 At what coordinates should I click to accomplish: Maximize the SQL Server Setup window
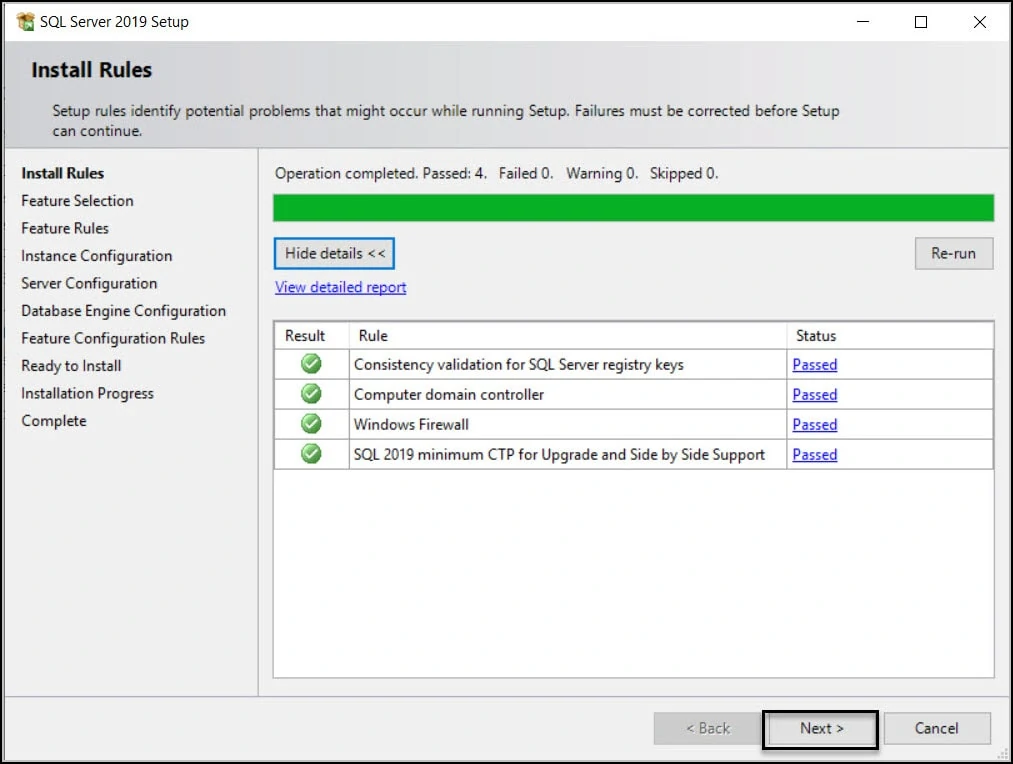pyautogui.click(x=921, y=21)
